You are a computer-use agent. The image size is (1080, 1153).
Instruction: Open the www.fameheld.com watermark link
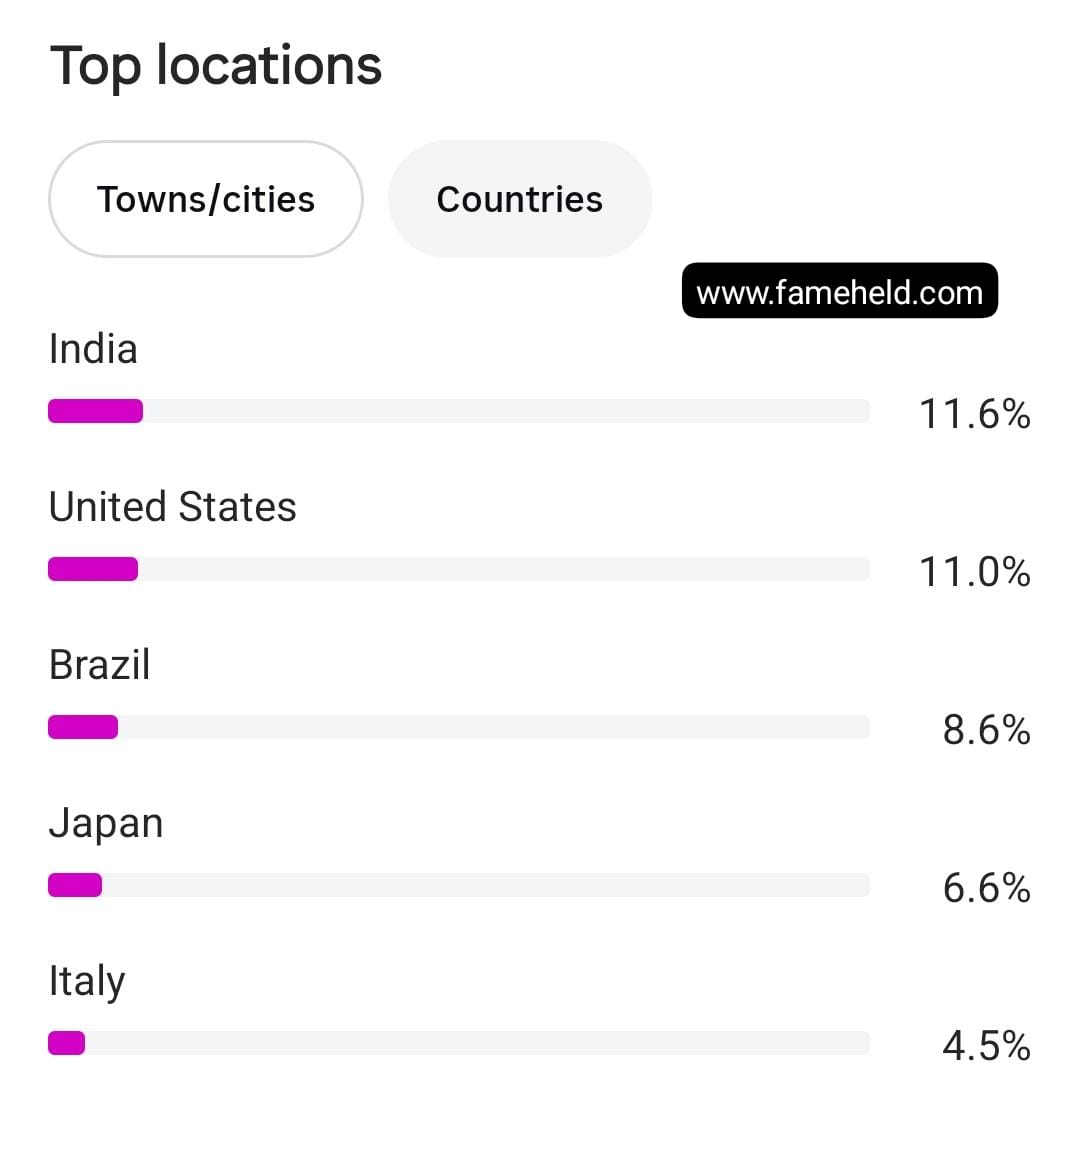[x=840, y=291]
